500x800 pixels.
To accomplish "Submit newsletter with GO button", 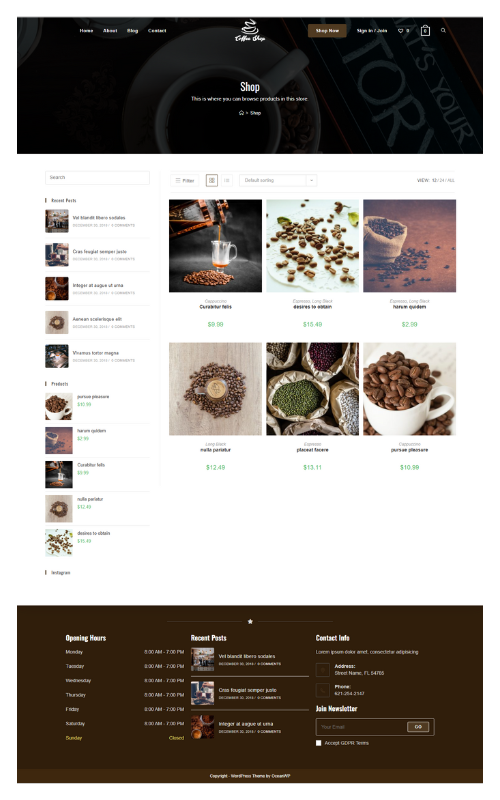I will point(418,727).
